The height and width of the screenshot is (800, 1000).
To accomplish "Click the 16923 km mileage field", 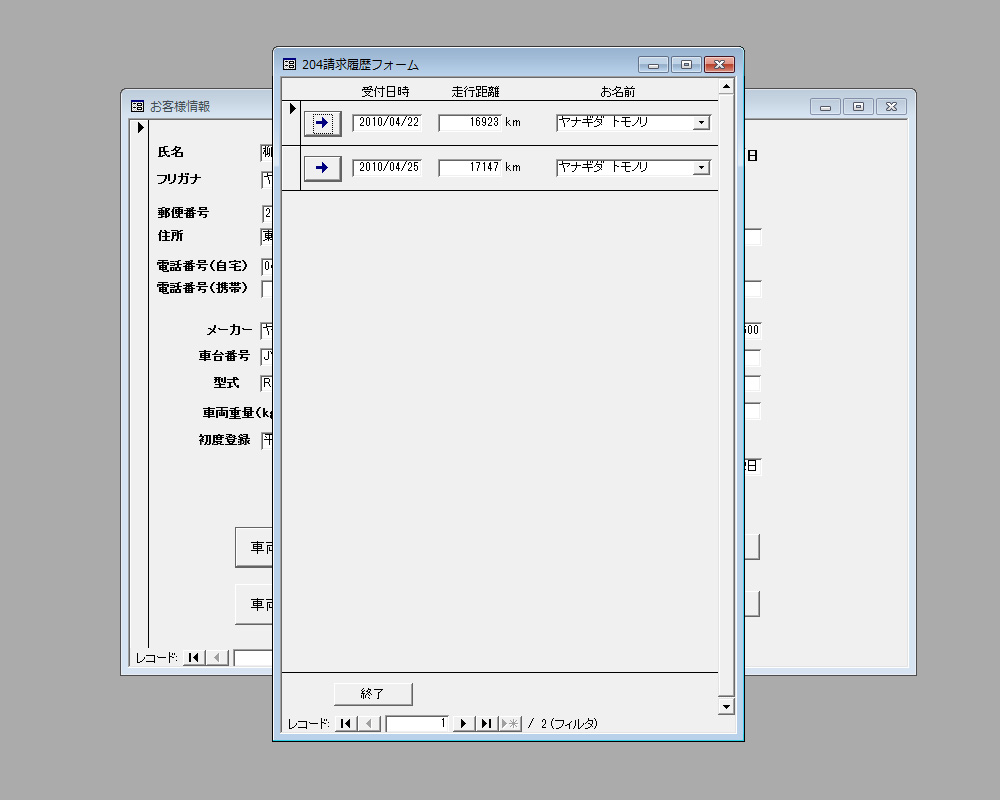I will pyautogui.click(x=469, y=123).
